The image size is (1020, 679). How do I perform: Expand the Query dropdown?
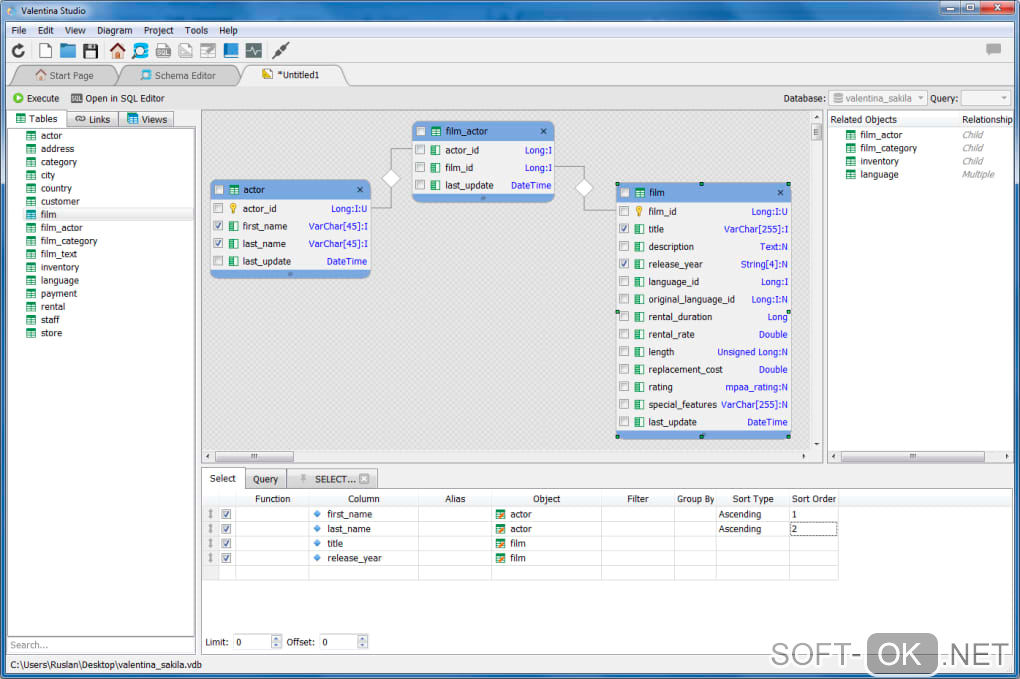coord(985,98)
